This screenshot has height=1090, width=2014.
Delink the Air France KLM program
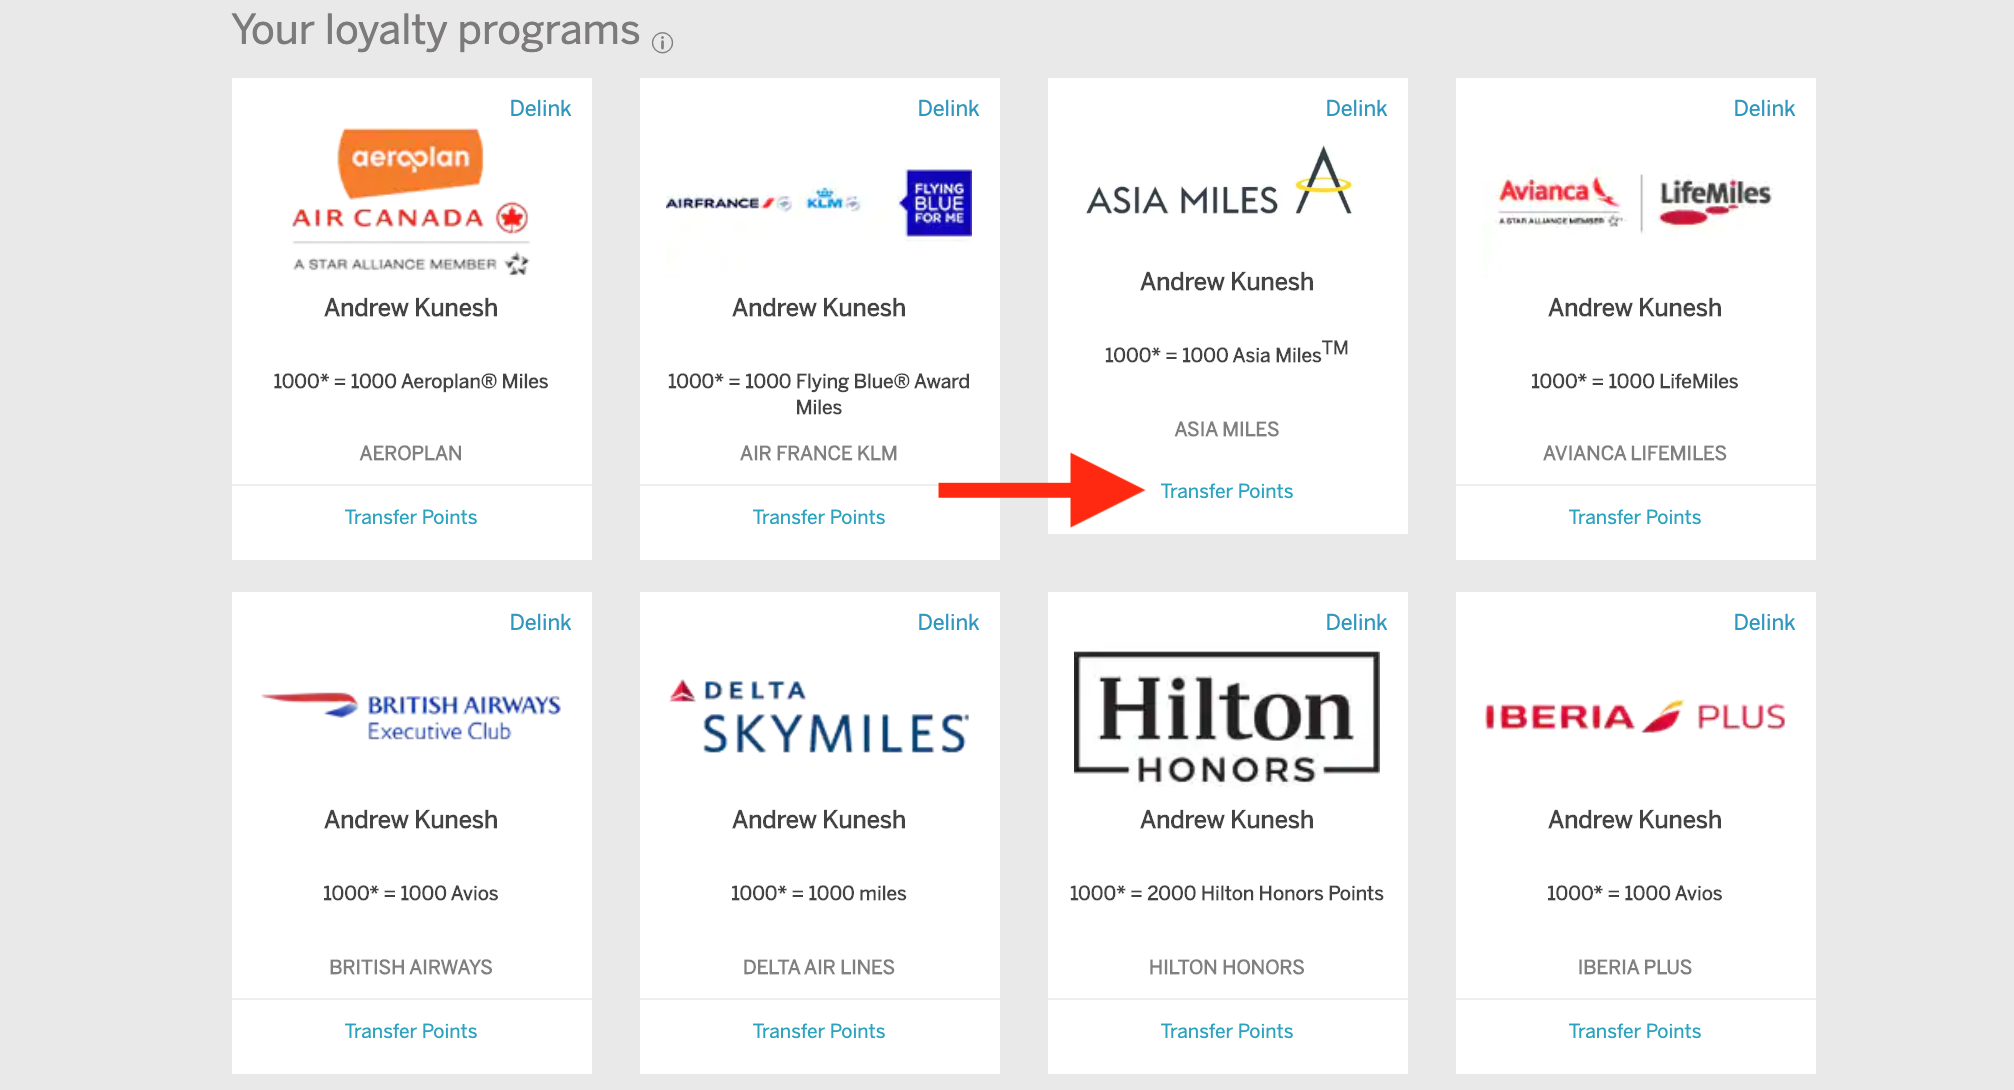click(x=948, y=108)
